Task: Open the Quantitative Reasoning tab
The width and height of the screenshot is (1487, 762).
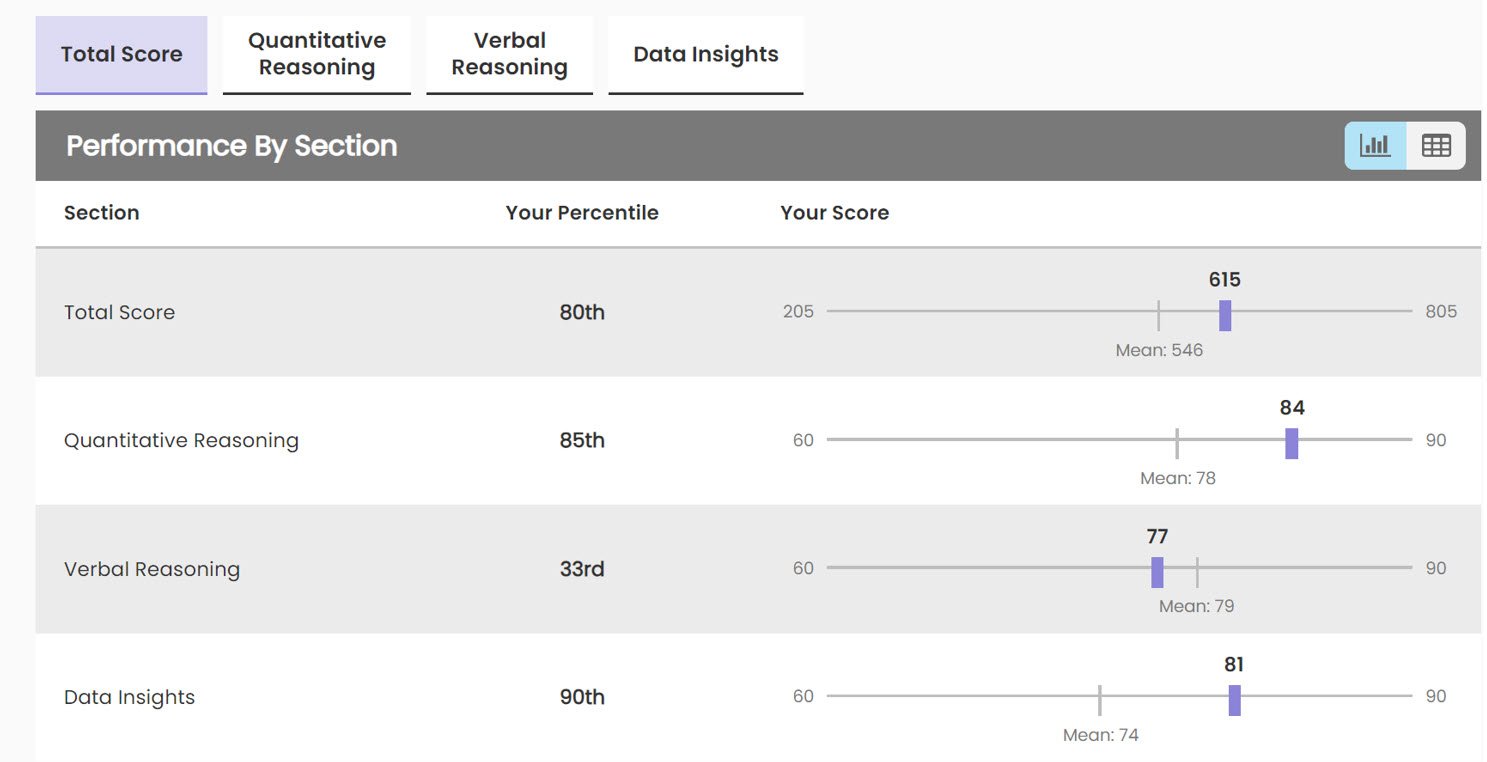Action: coord(317,55)
